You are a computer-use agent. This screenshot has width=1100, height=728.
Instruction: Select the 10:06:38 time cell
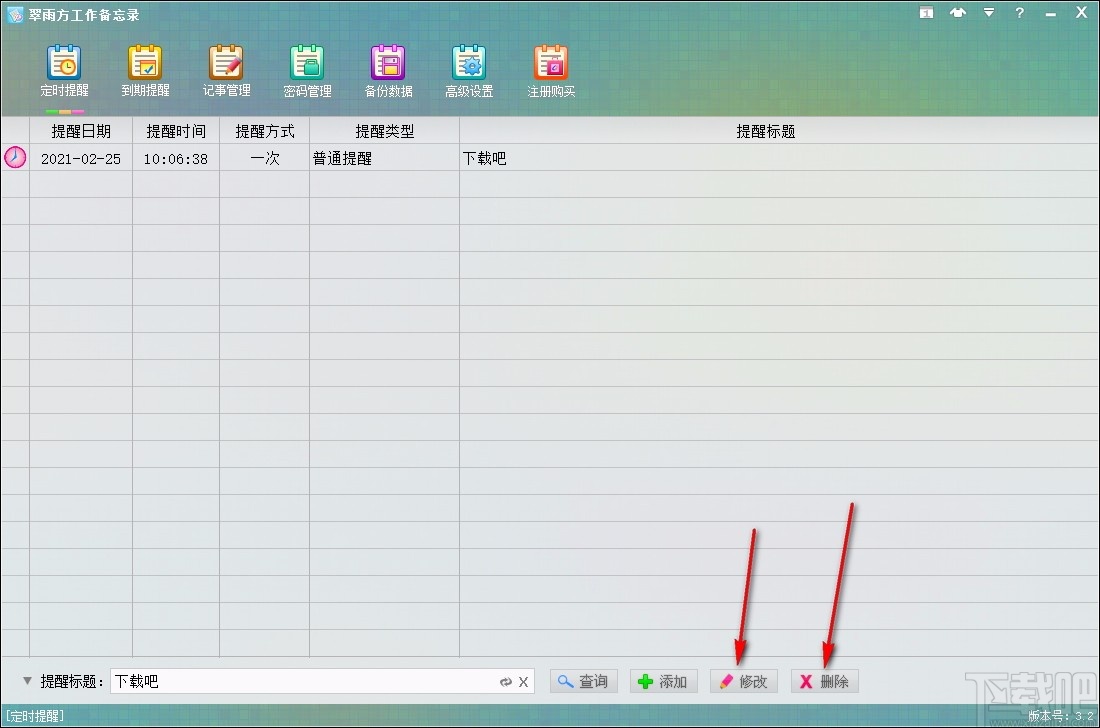175,159
